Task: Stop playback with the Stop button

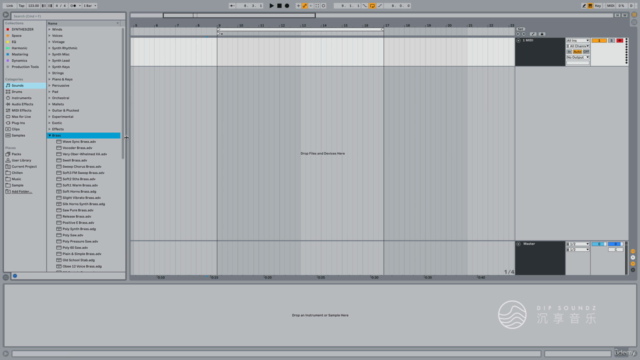Action: click(279, 6)
